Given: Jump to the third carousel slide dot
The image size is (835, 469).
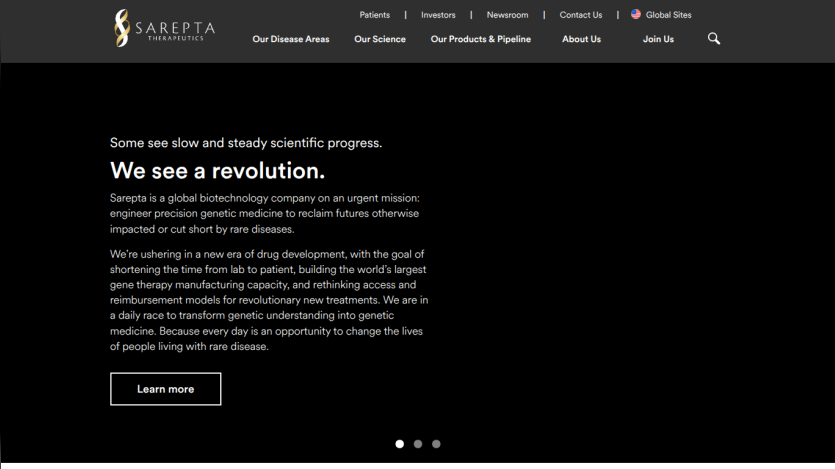Looking at the screenshot, I should click(436, 444).
